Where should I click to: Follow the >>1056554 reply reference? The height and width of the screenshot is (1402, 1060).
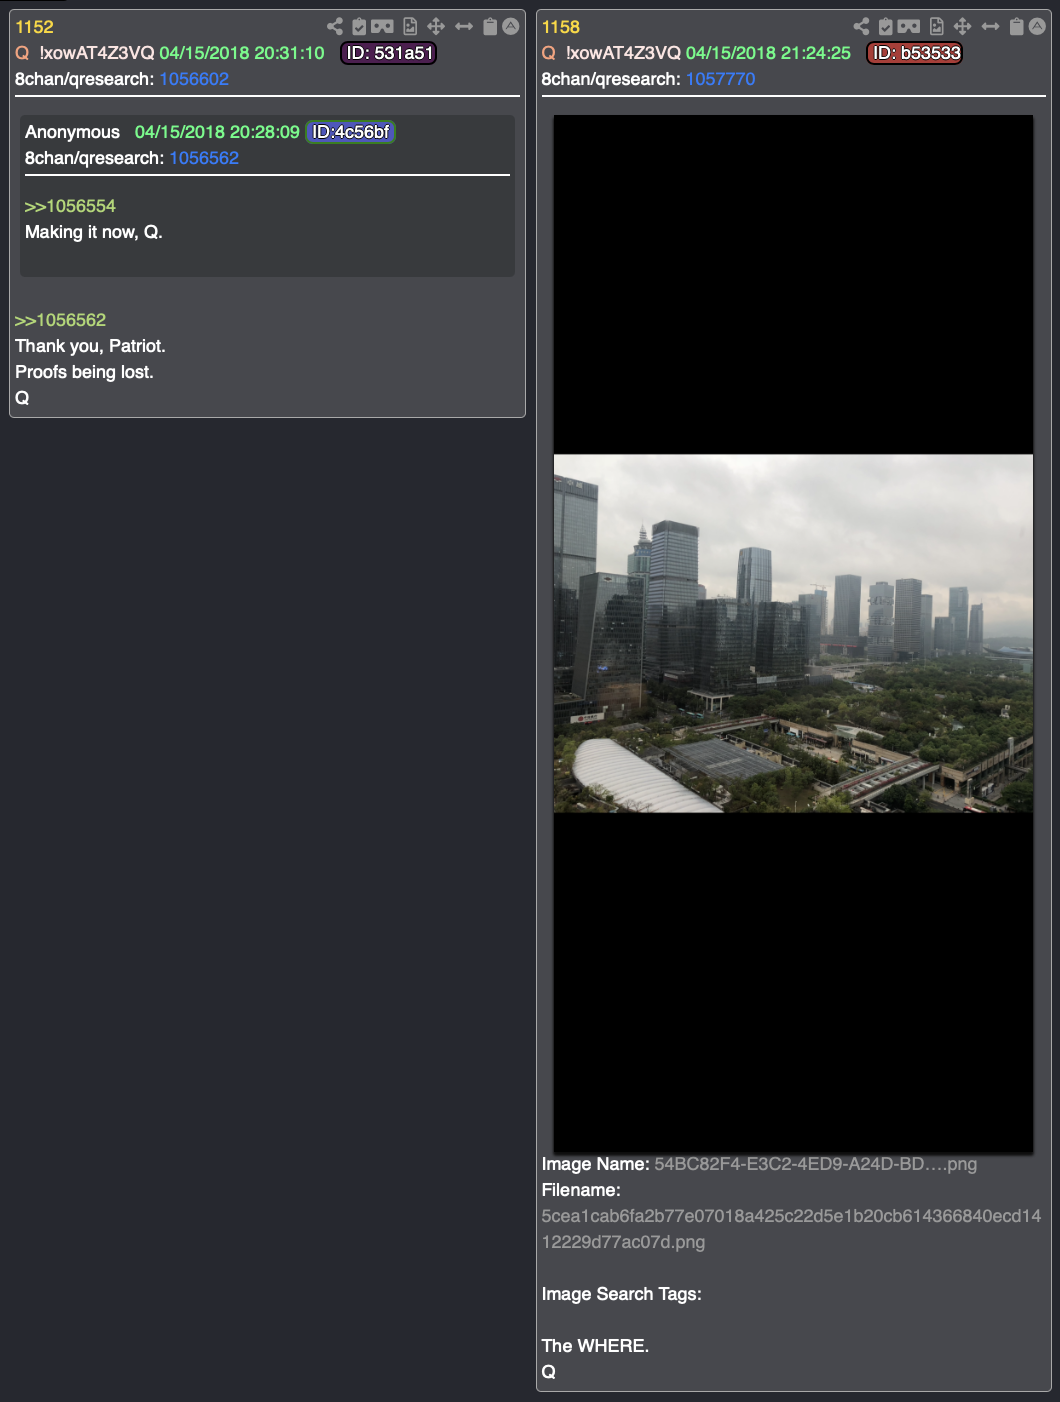(70, 206)
